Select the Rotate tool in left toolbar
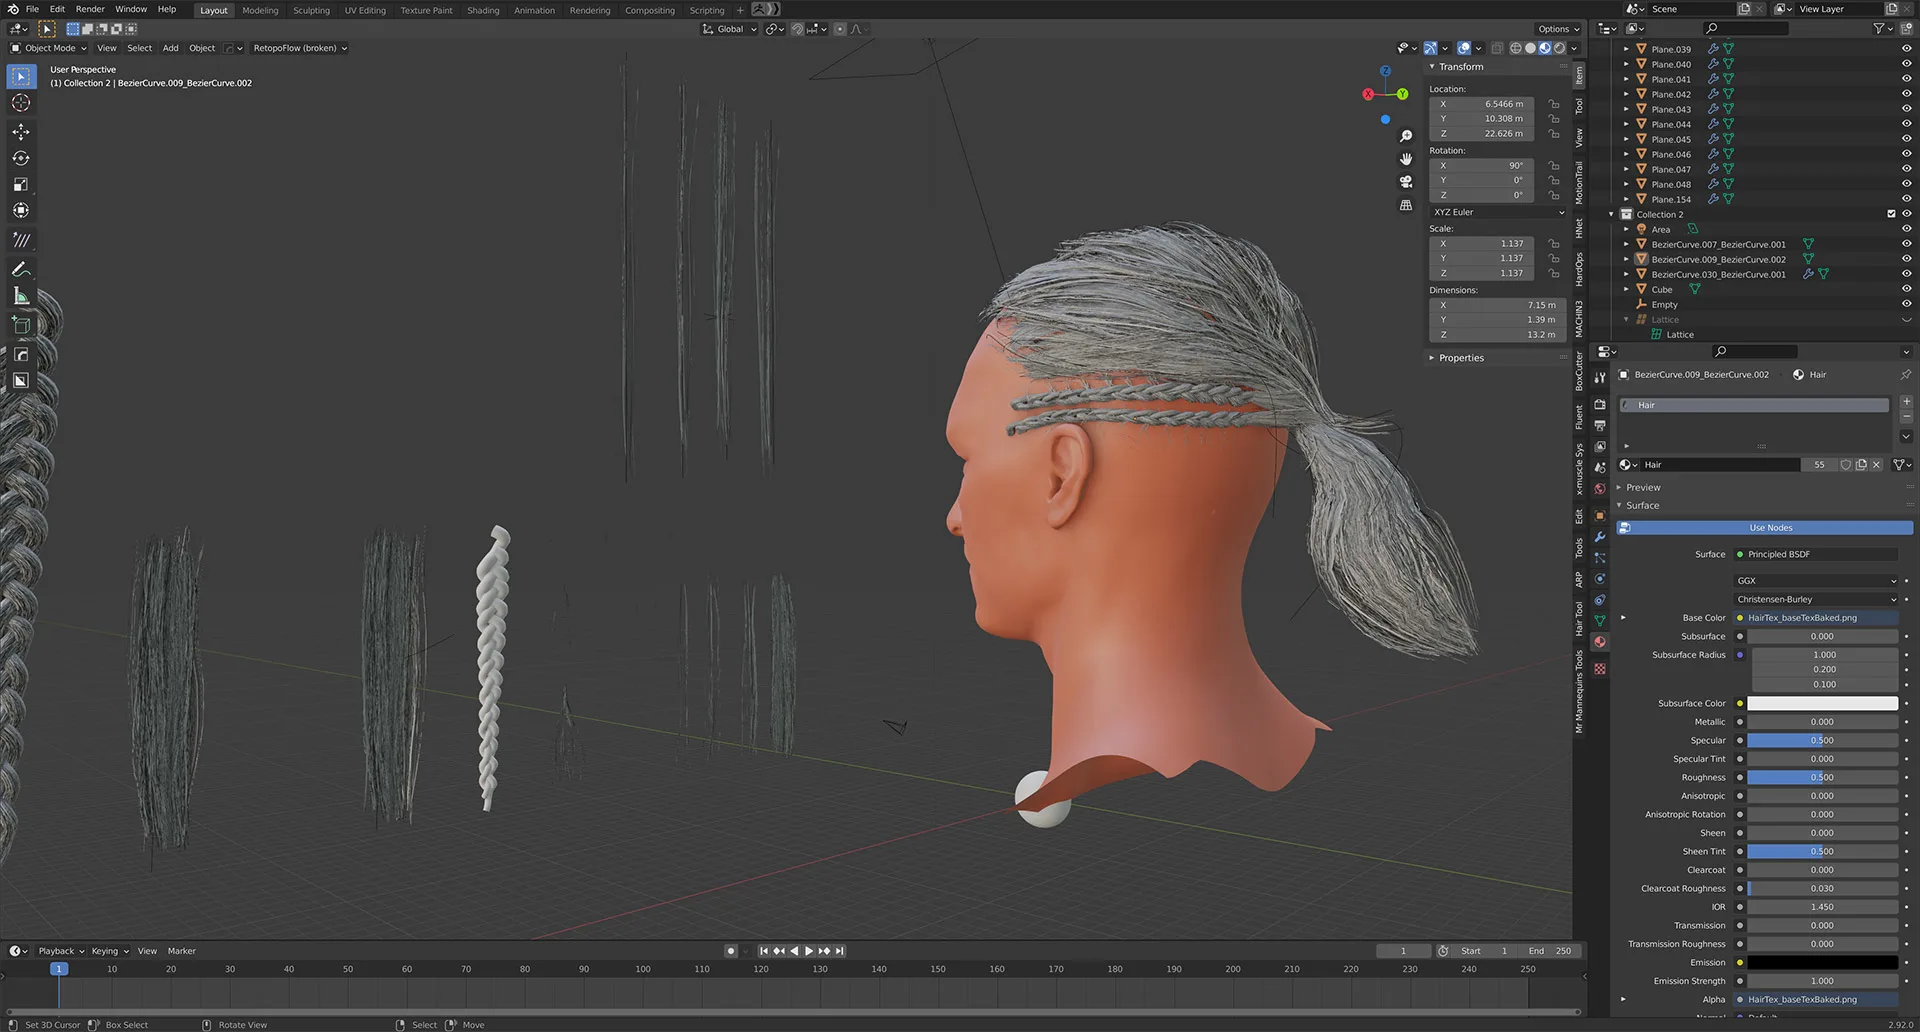The image size is (1920, 1032). tap(21, 158)
